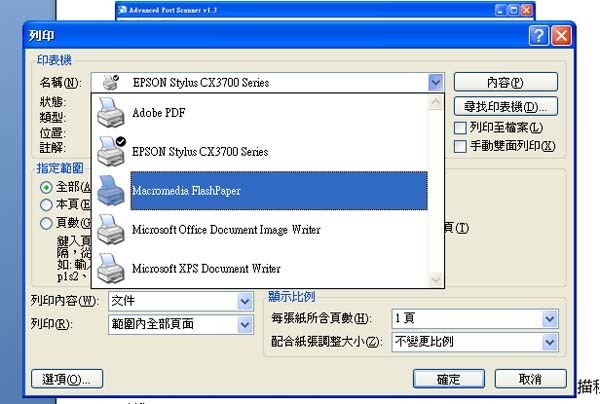The width and height of the screenshot is (600, 404).
Task: Pick Microsoft XPS Document Writer
Action: 261,269
